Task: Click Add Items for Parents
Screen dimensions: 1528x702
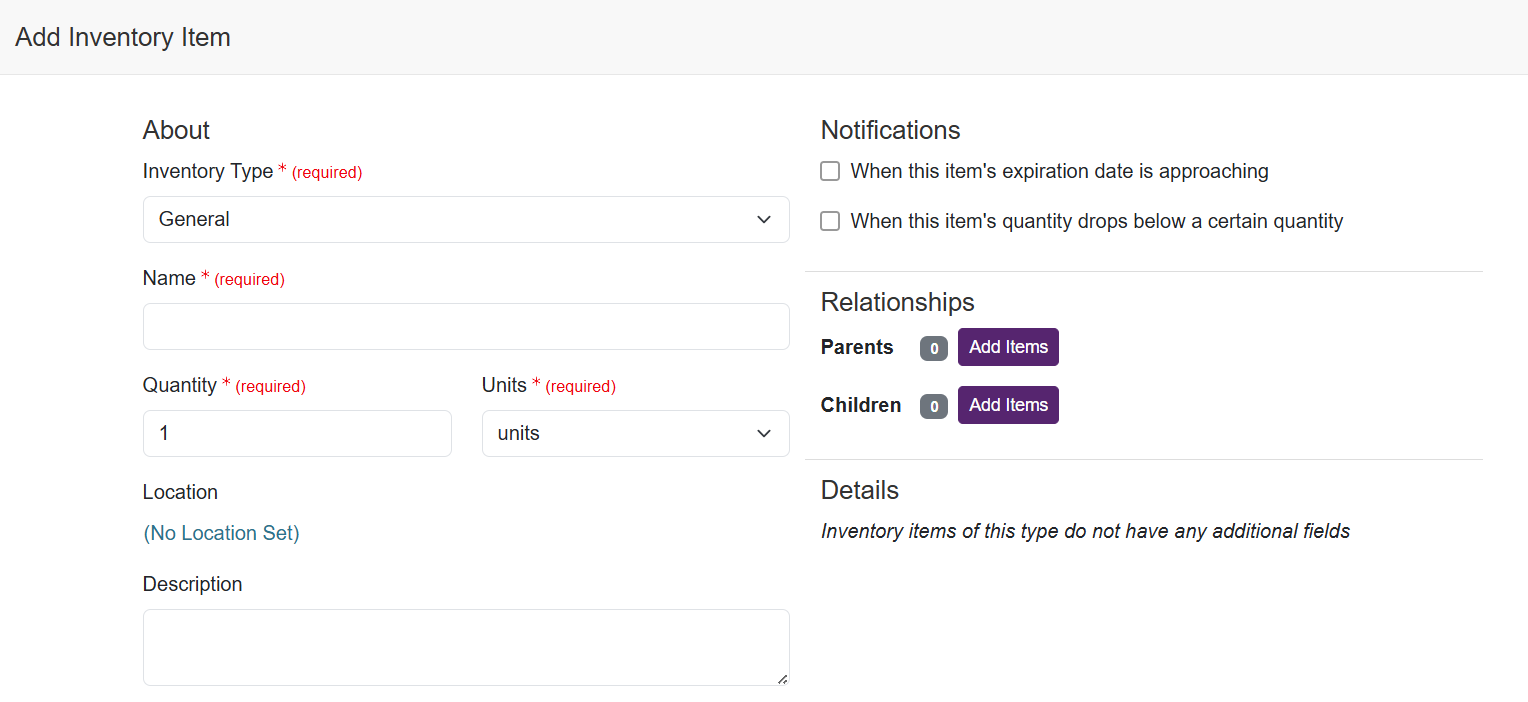Action: [1008, 347]
